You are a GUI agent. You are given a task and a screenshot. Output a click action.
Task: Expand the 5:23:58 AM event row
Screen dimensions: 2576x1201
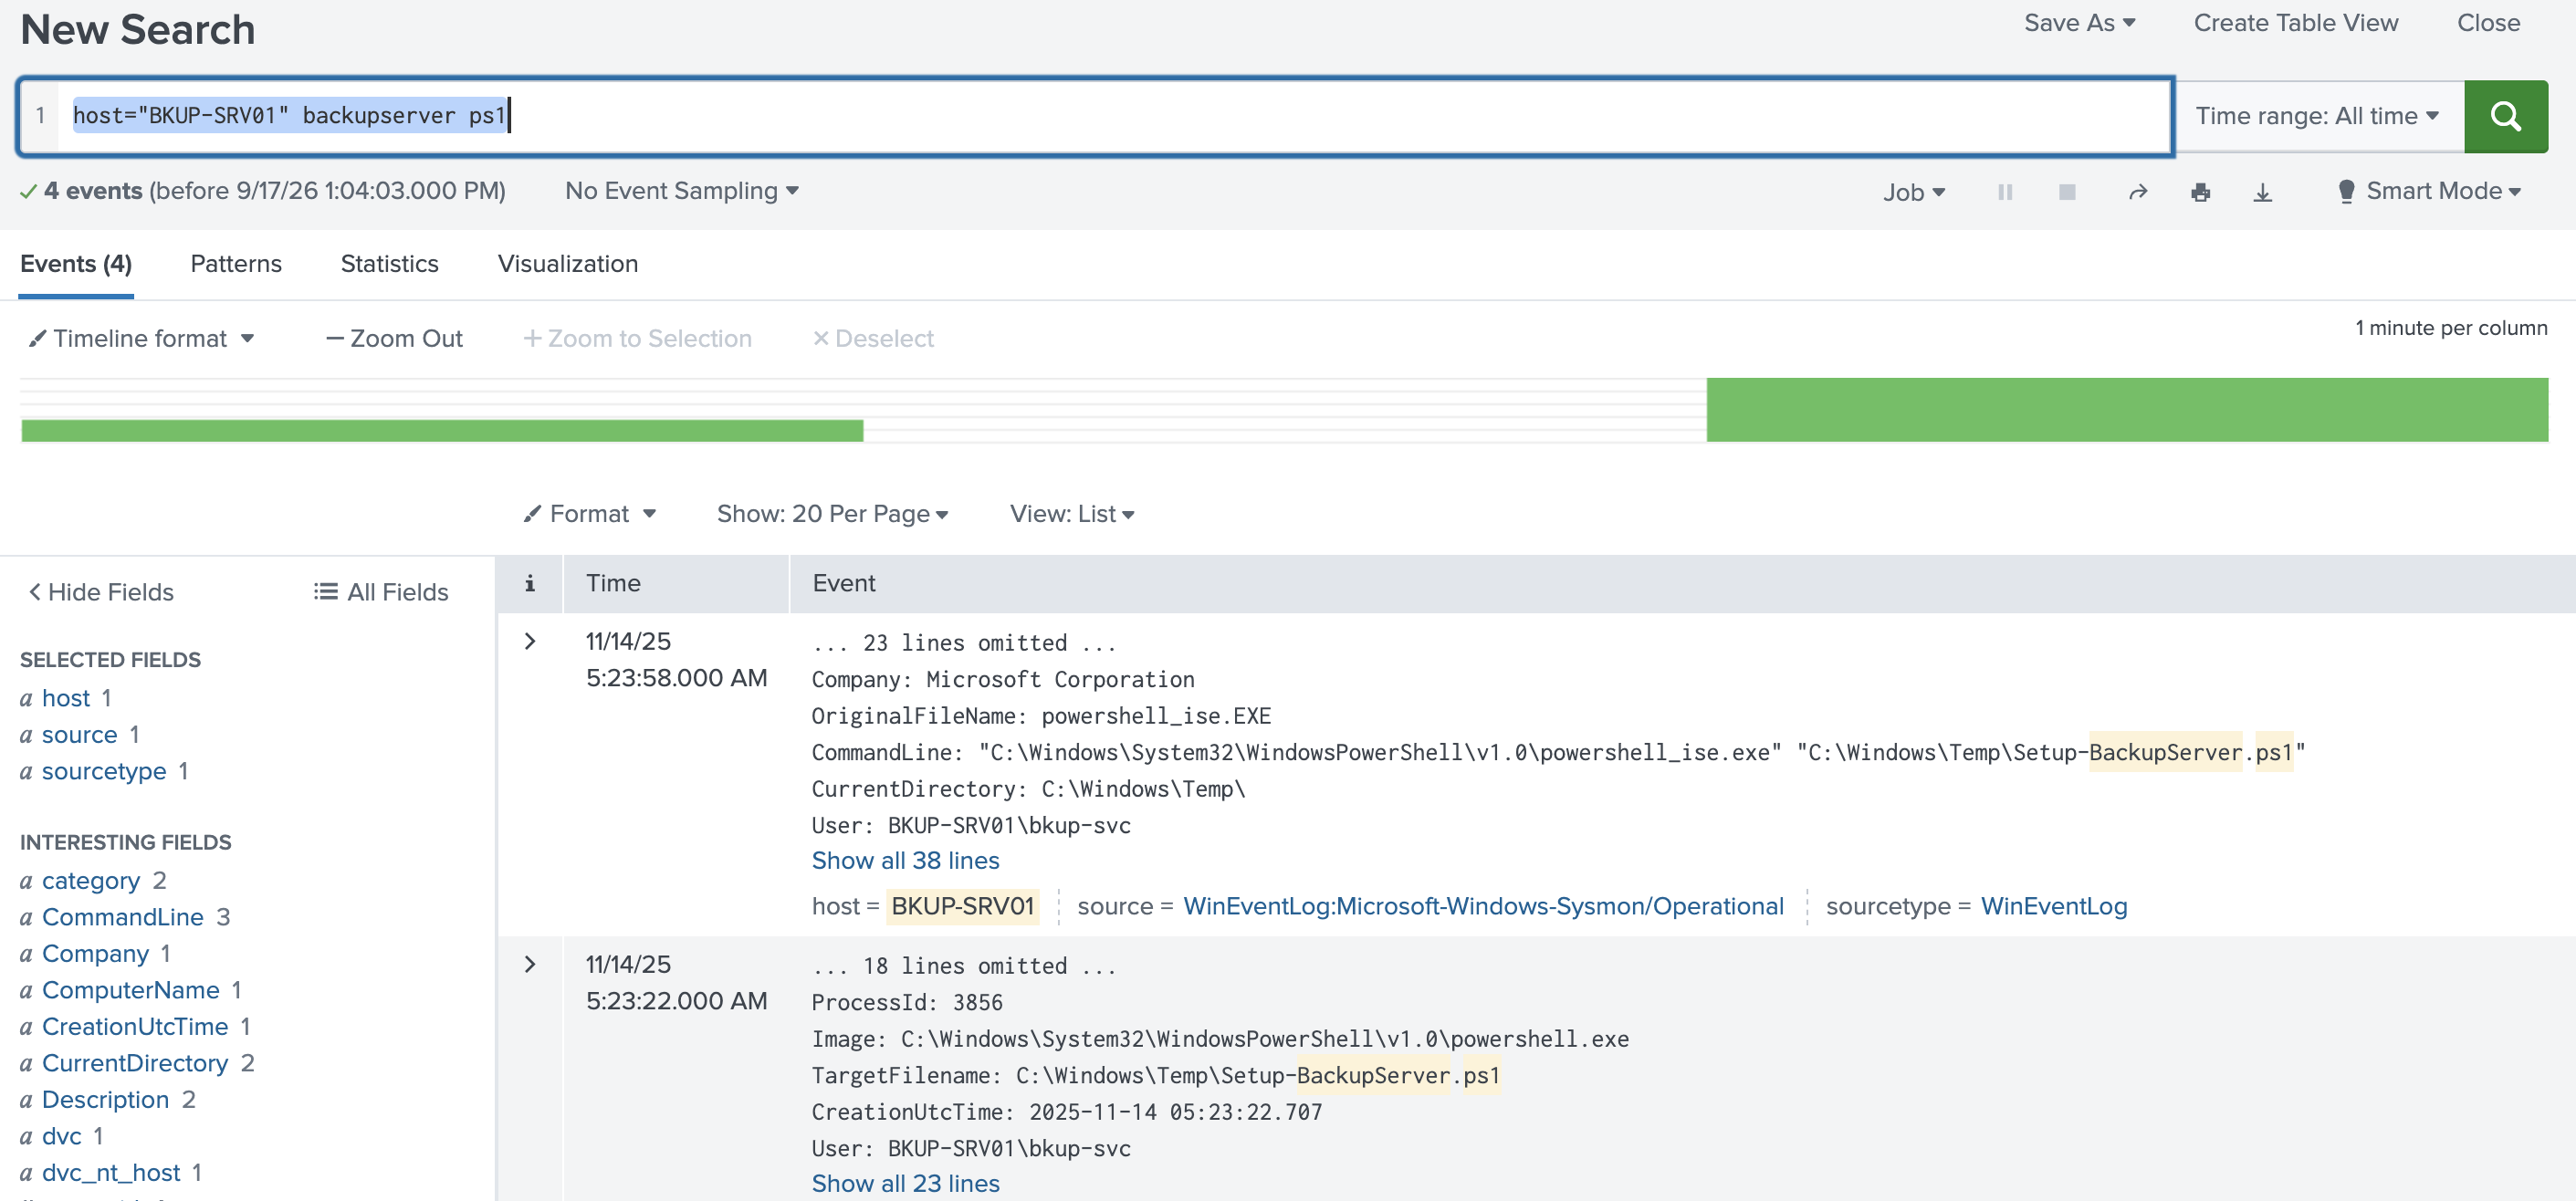click(x=530, y=641)
